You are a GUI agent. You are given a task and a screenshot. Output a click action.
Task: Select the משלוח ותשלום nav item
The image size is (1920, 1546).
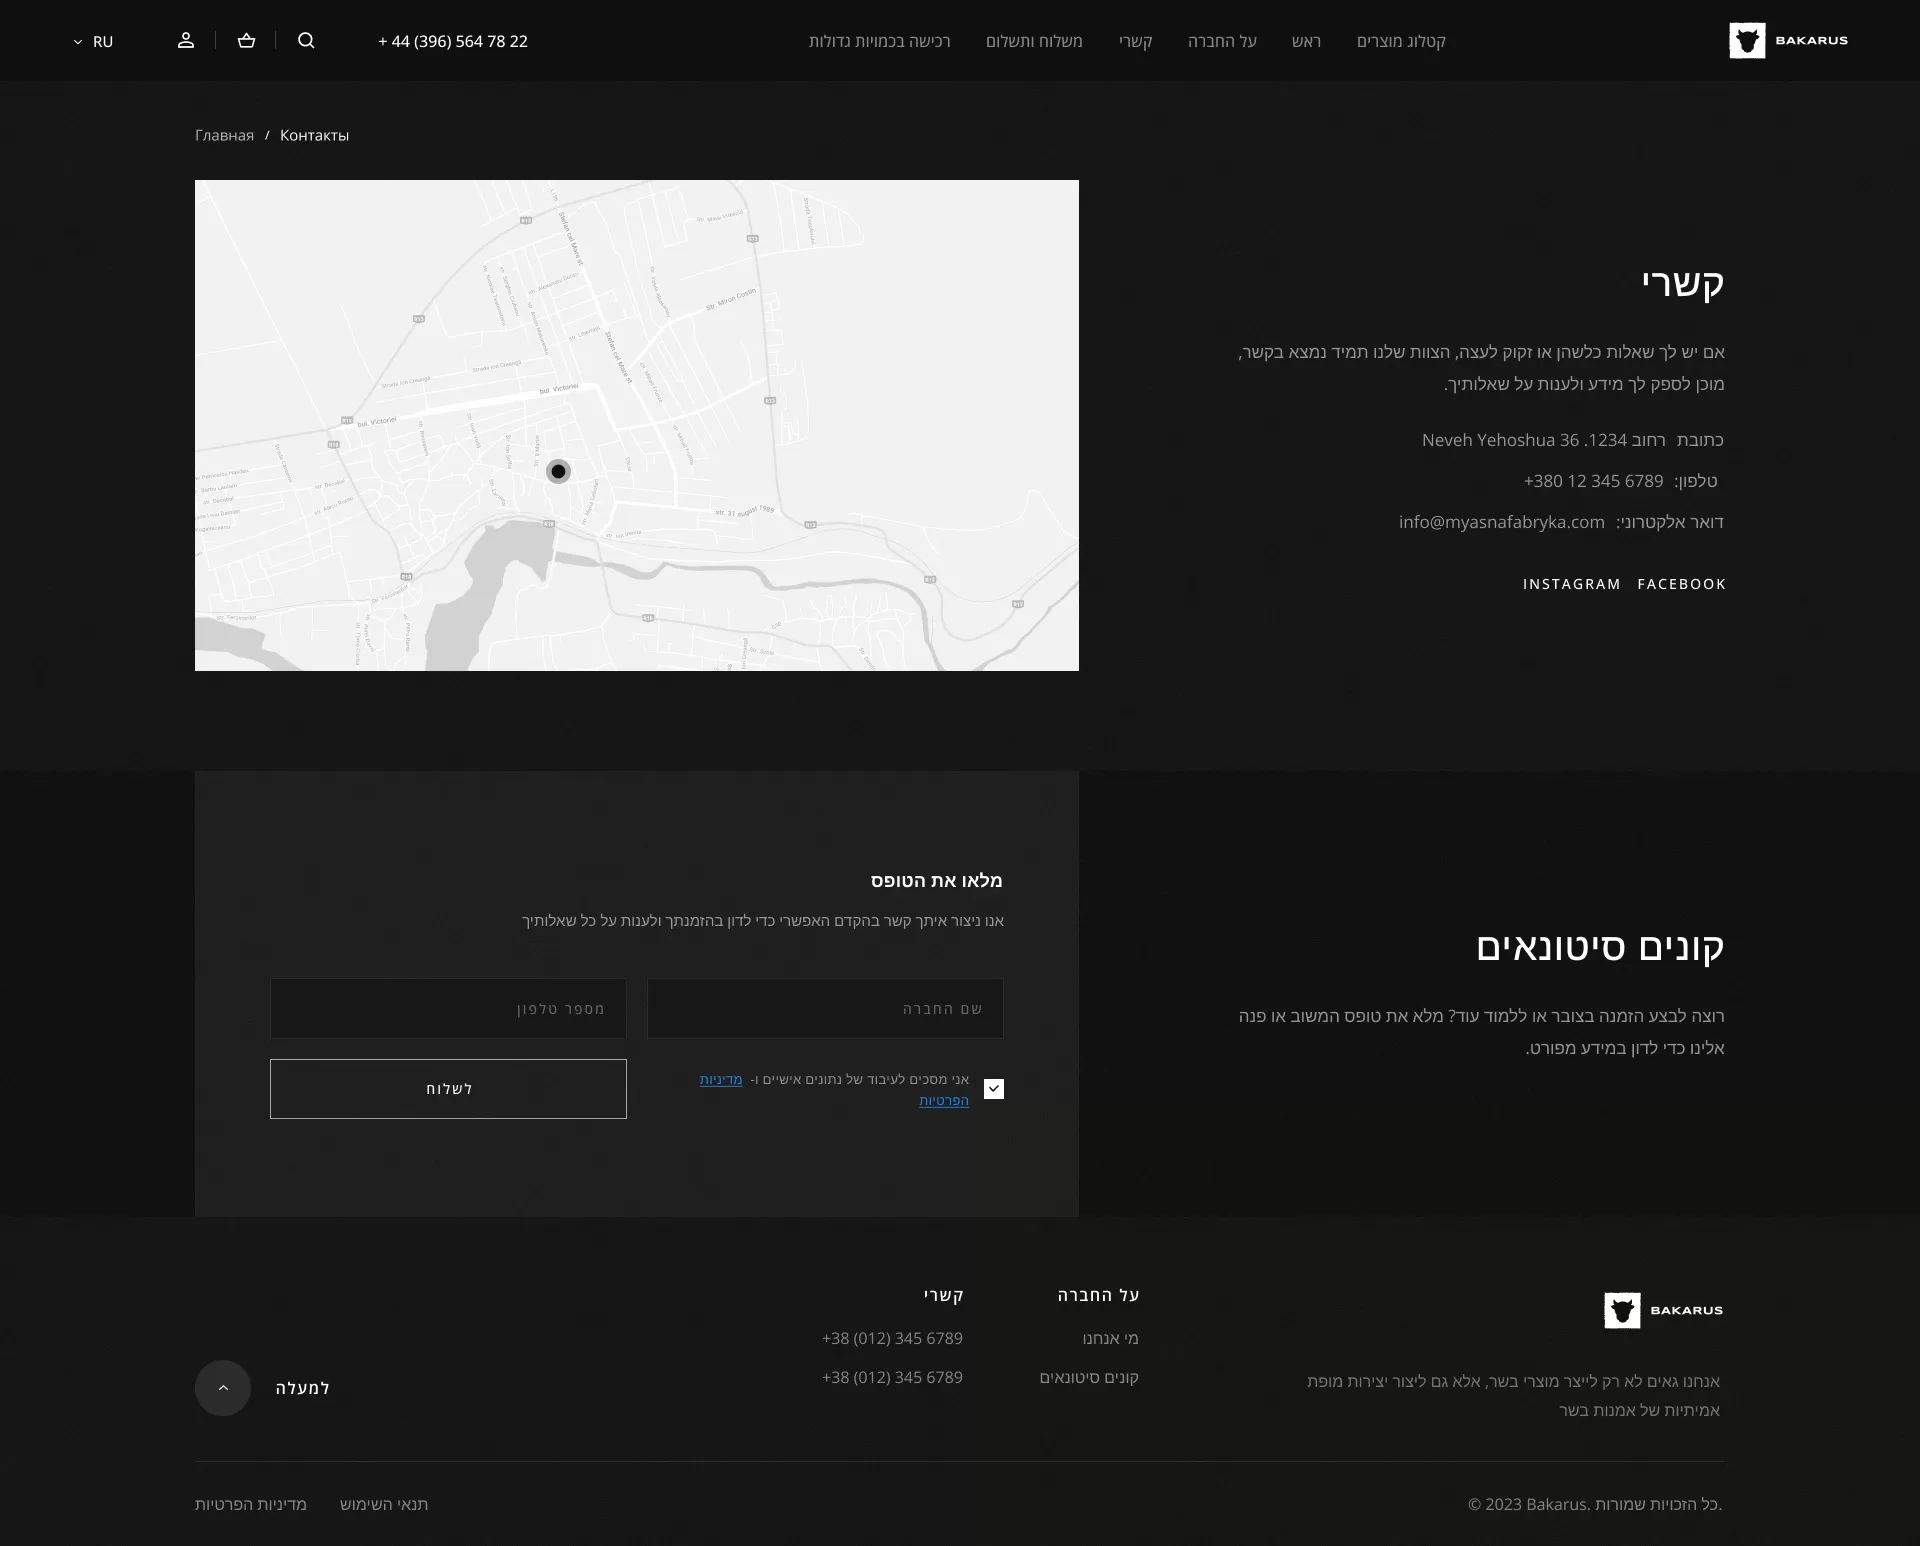(x=1035, y=42)
